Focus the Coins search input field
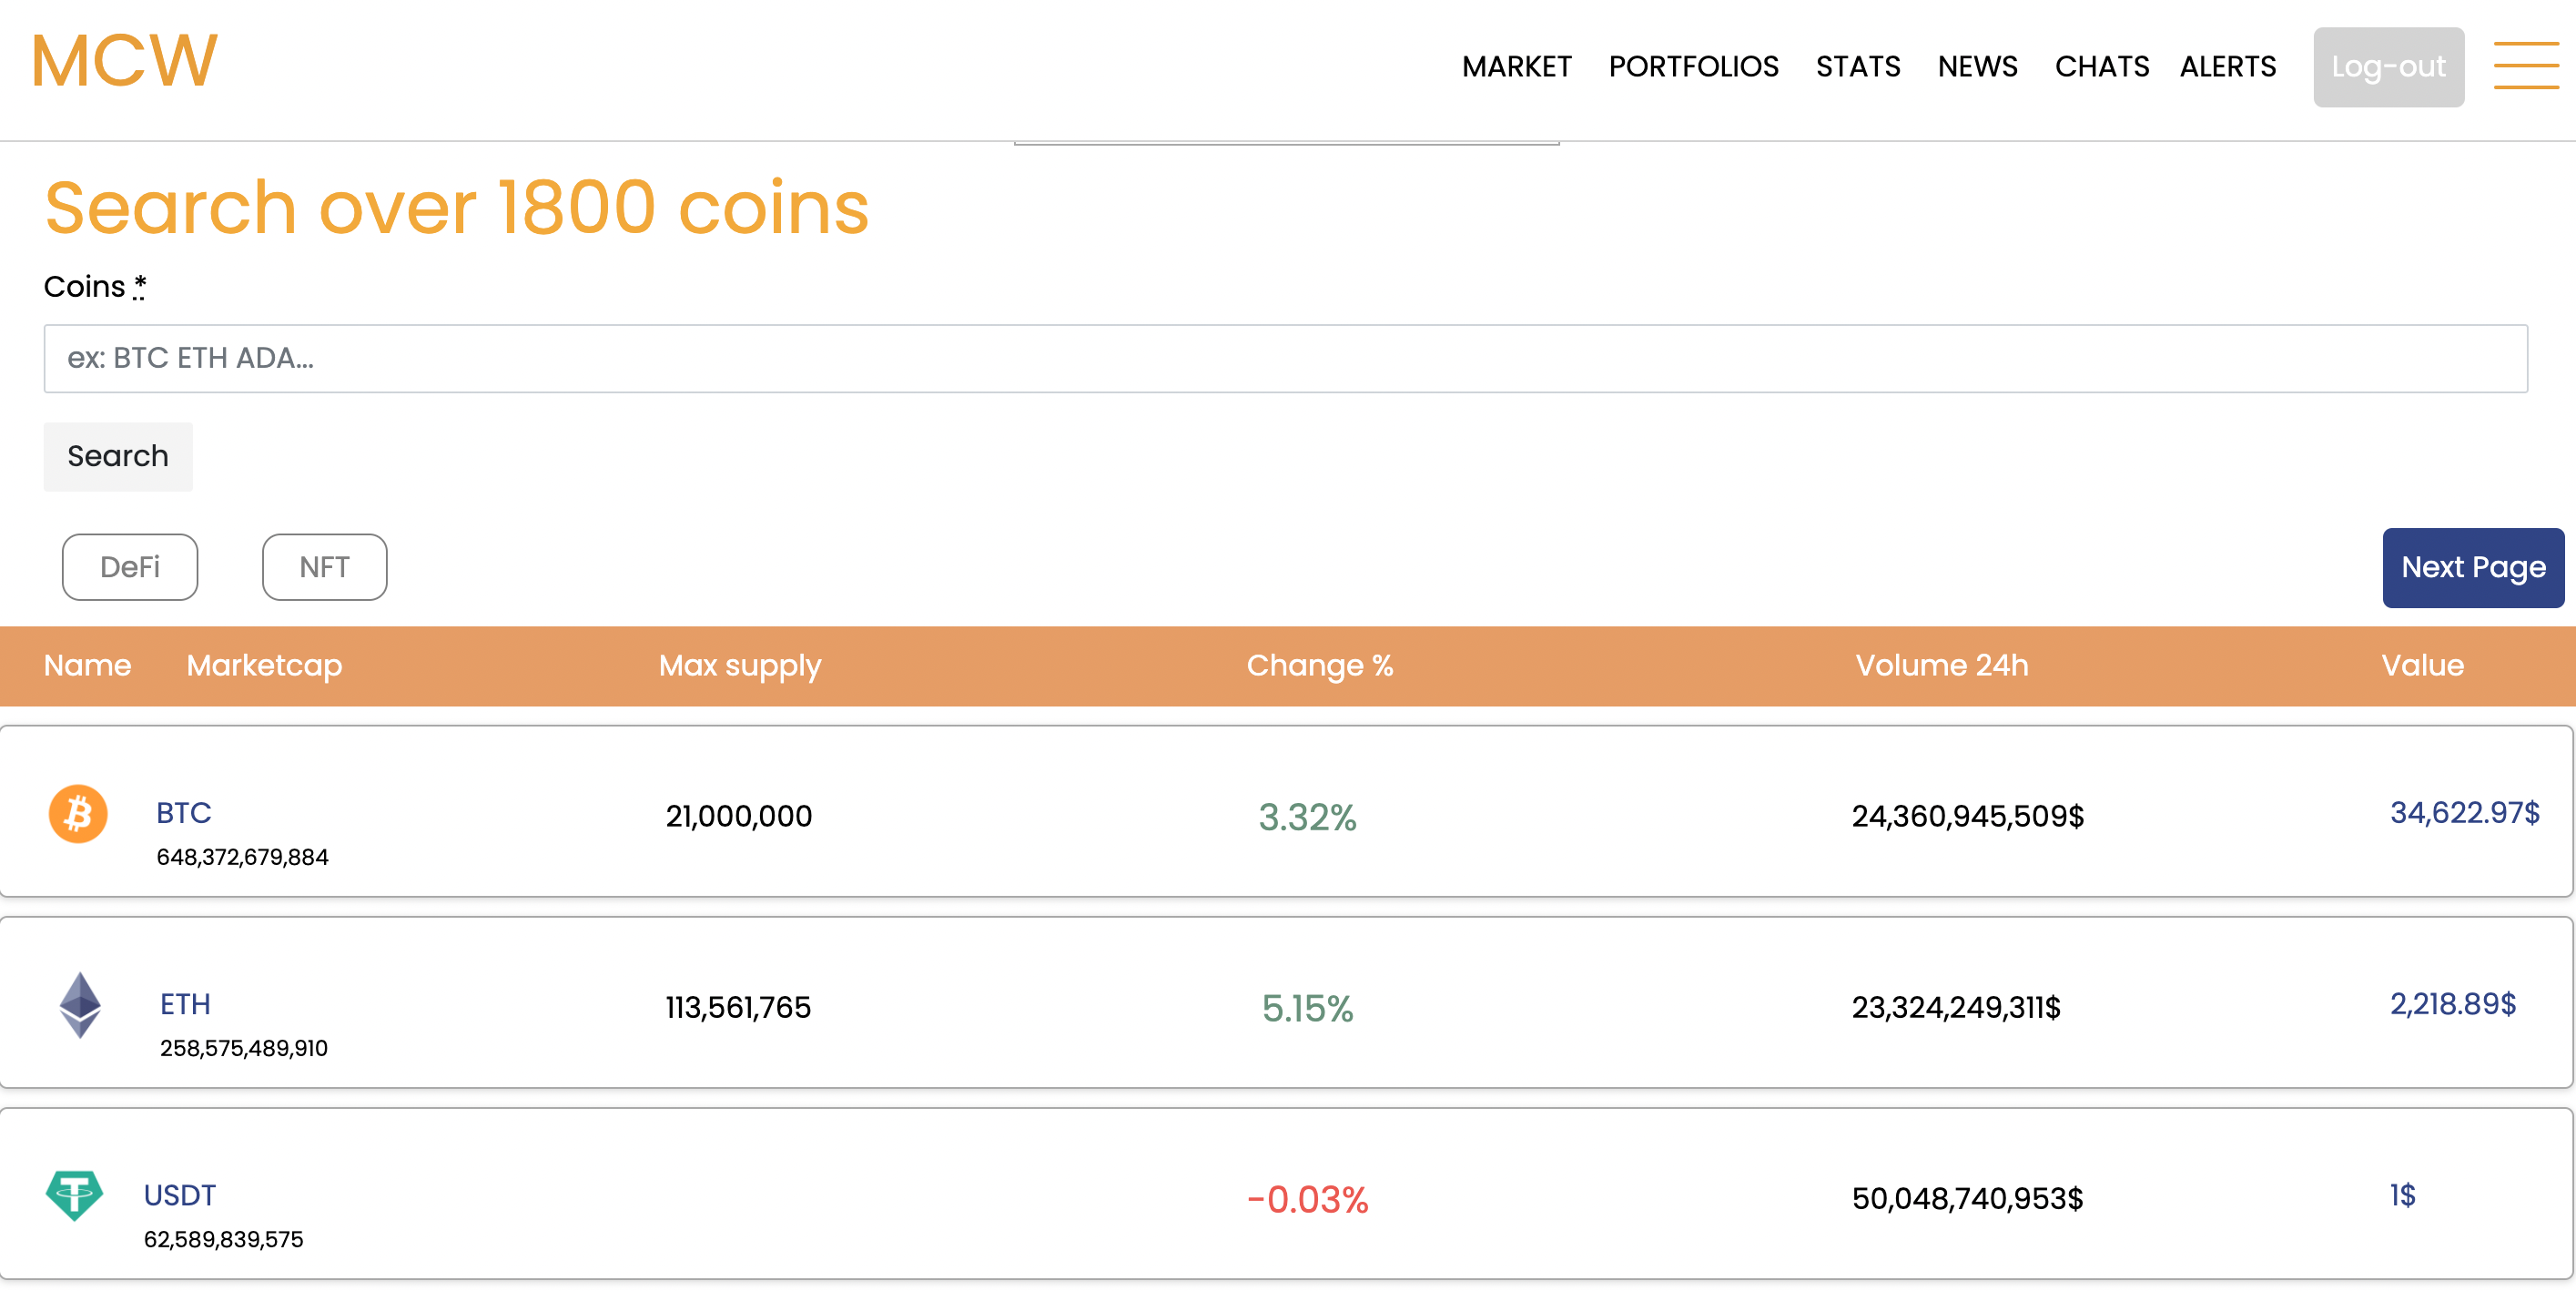The height and width of the screenshot is (1291, 2576). tap(1285, 358)
